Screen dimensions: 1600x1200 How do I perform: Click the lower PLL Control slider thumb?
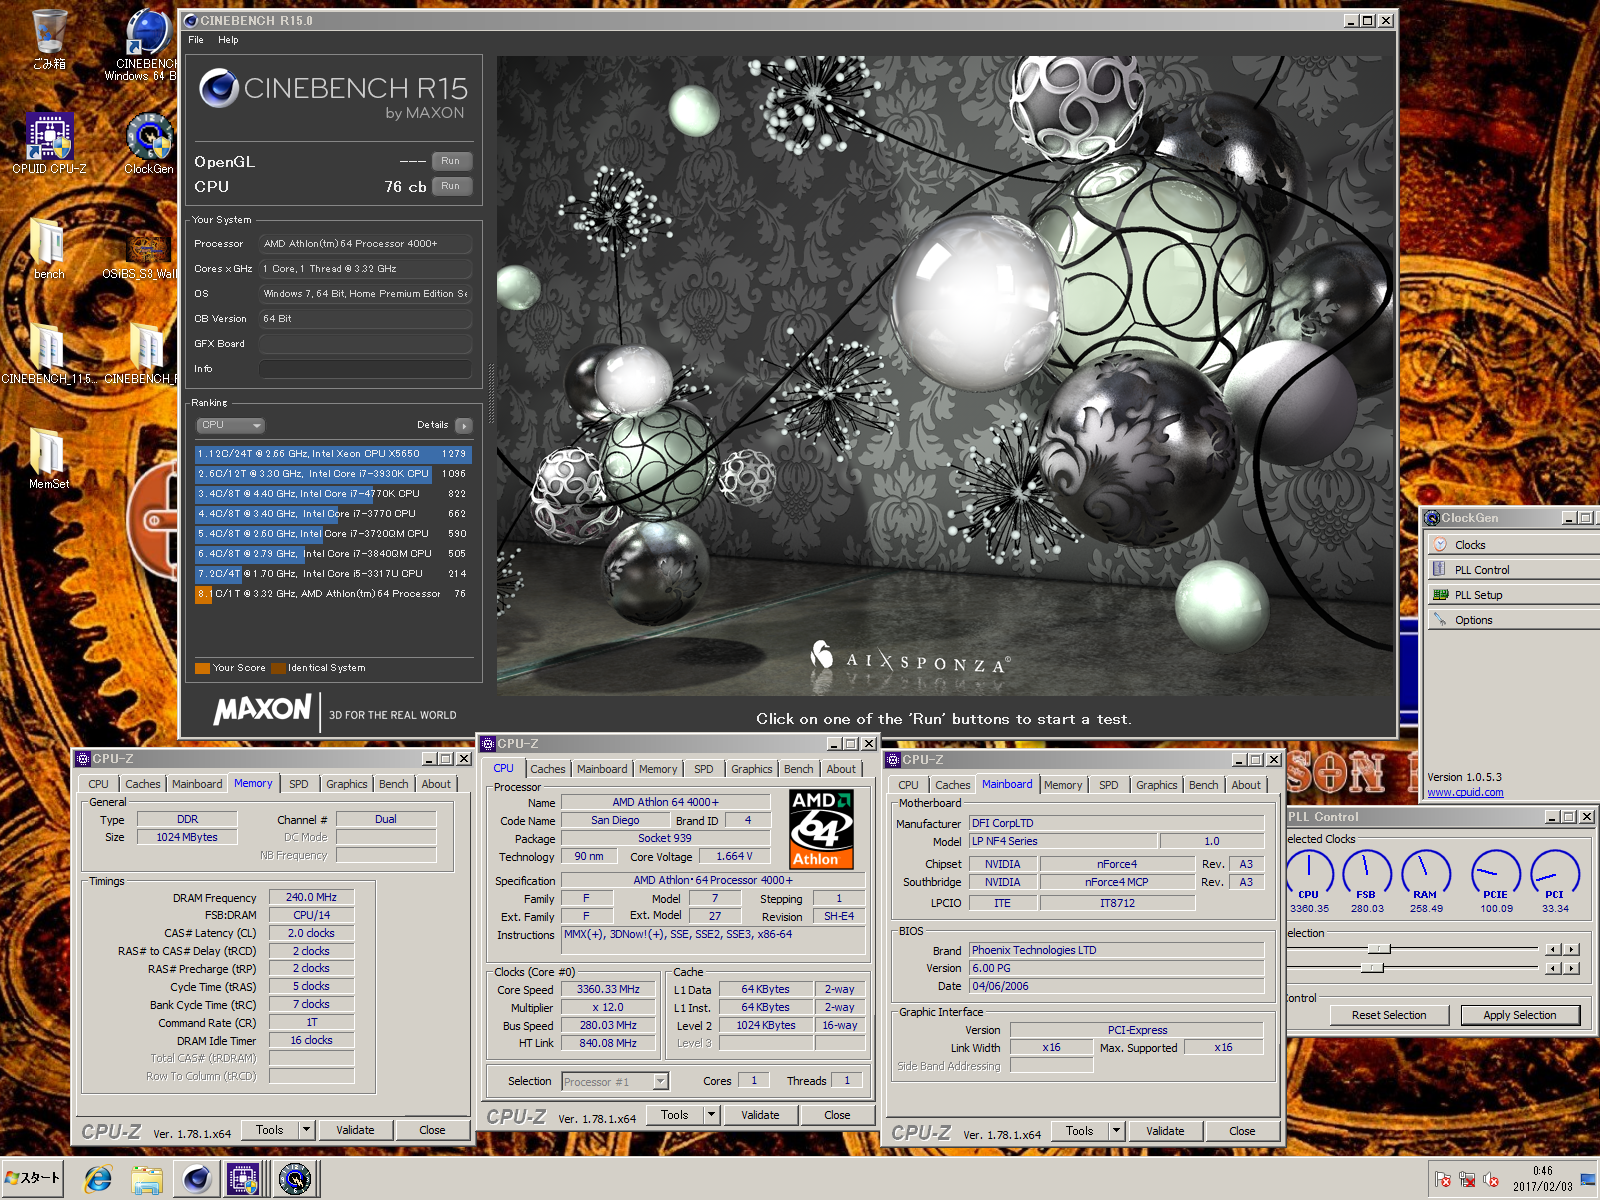(1372, 968)
